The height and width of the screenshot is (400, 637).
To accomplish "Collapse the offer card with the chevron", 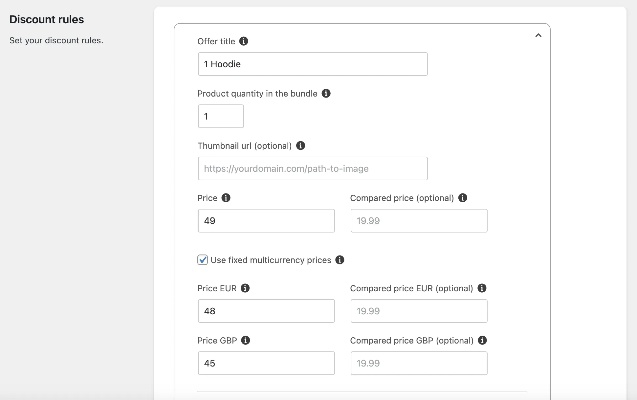I will [x=538, y=35].
